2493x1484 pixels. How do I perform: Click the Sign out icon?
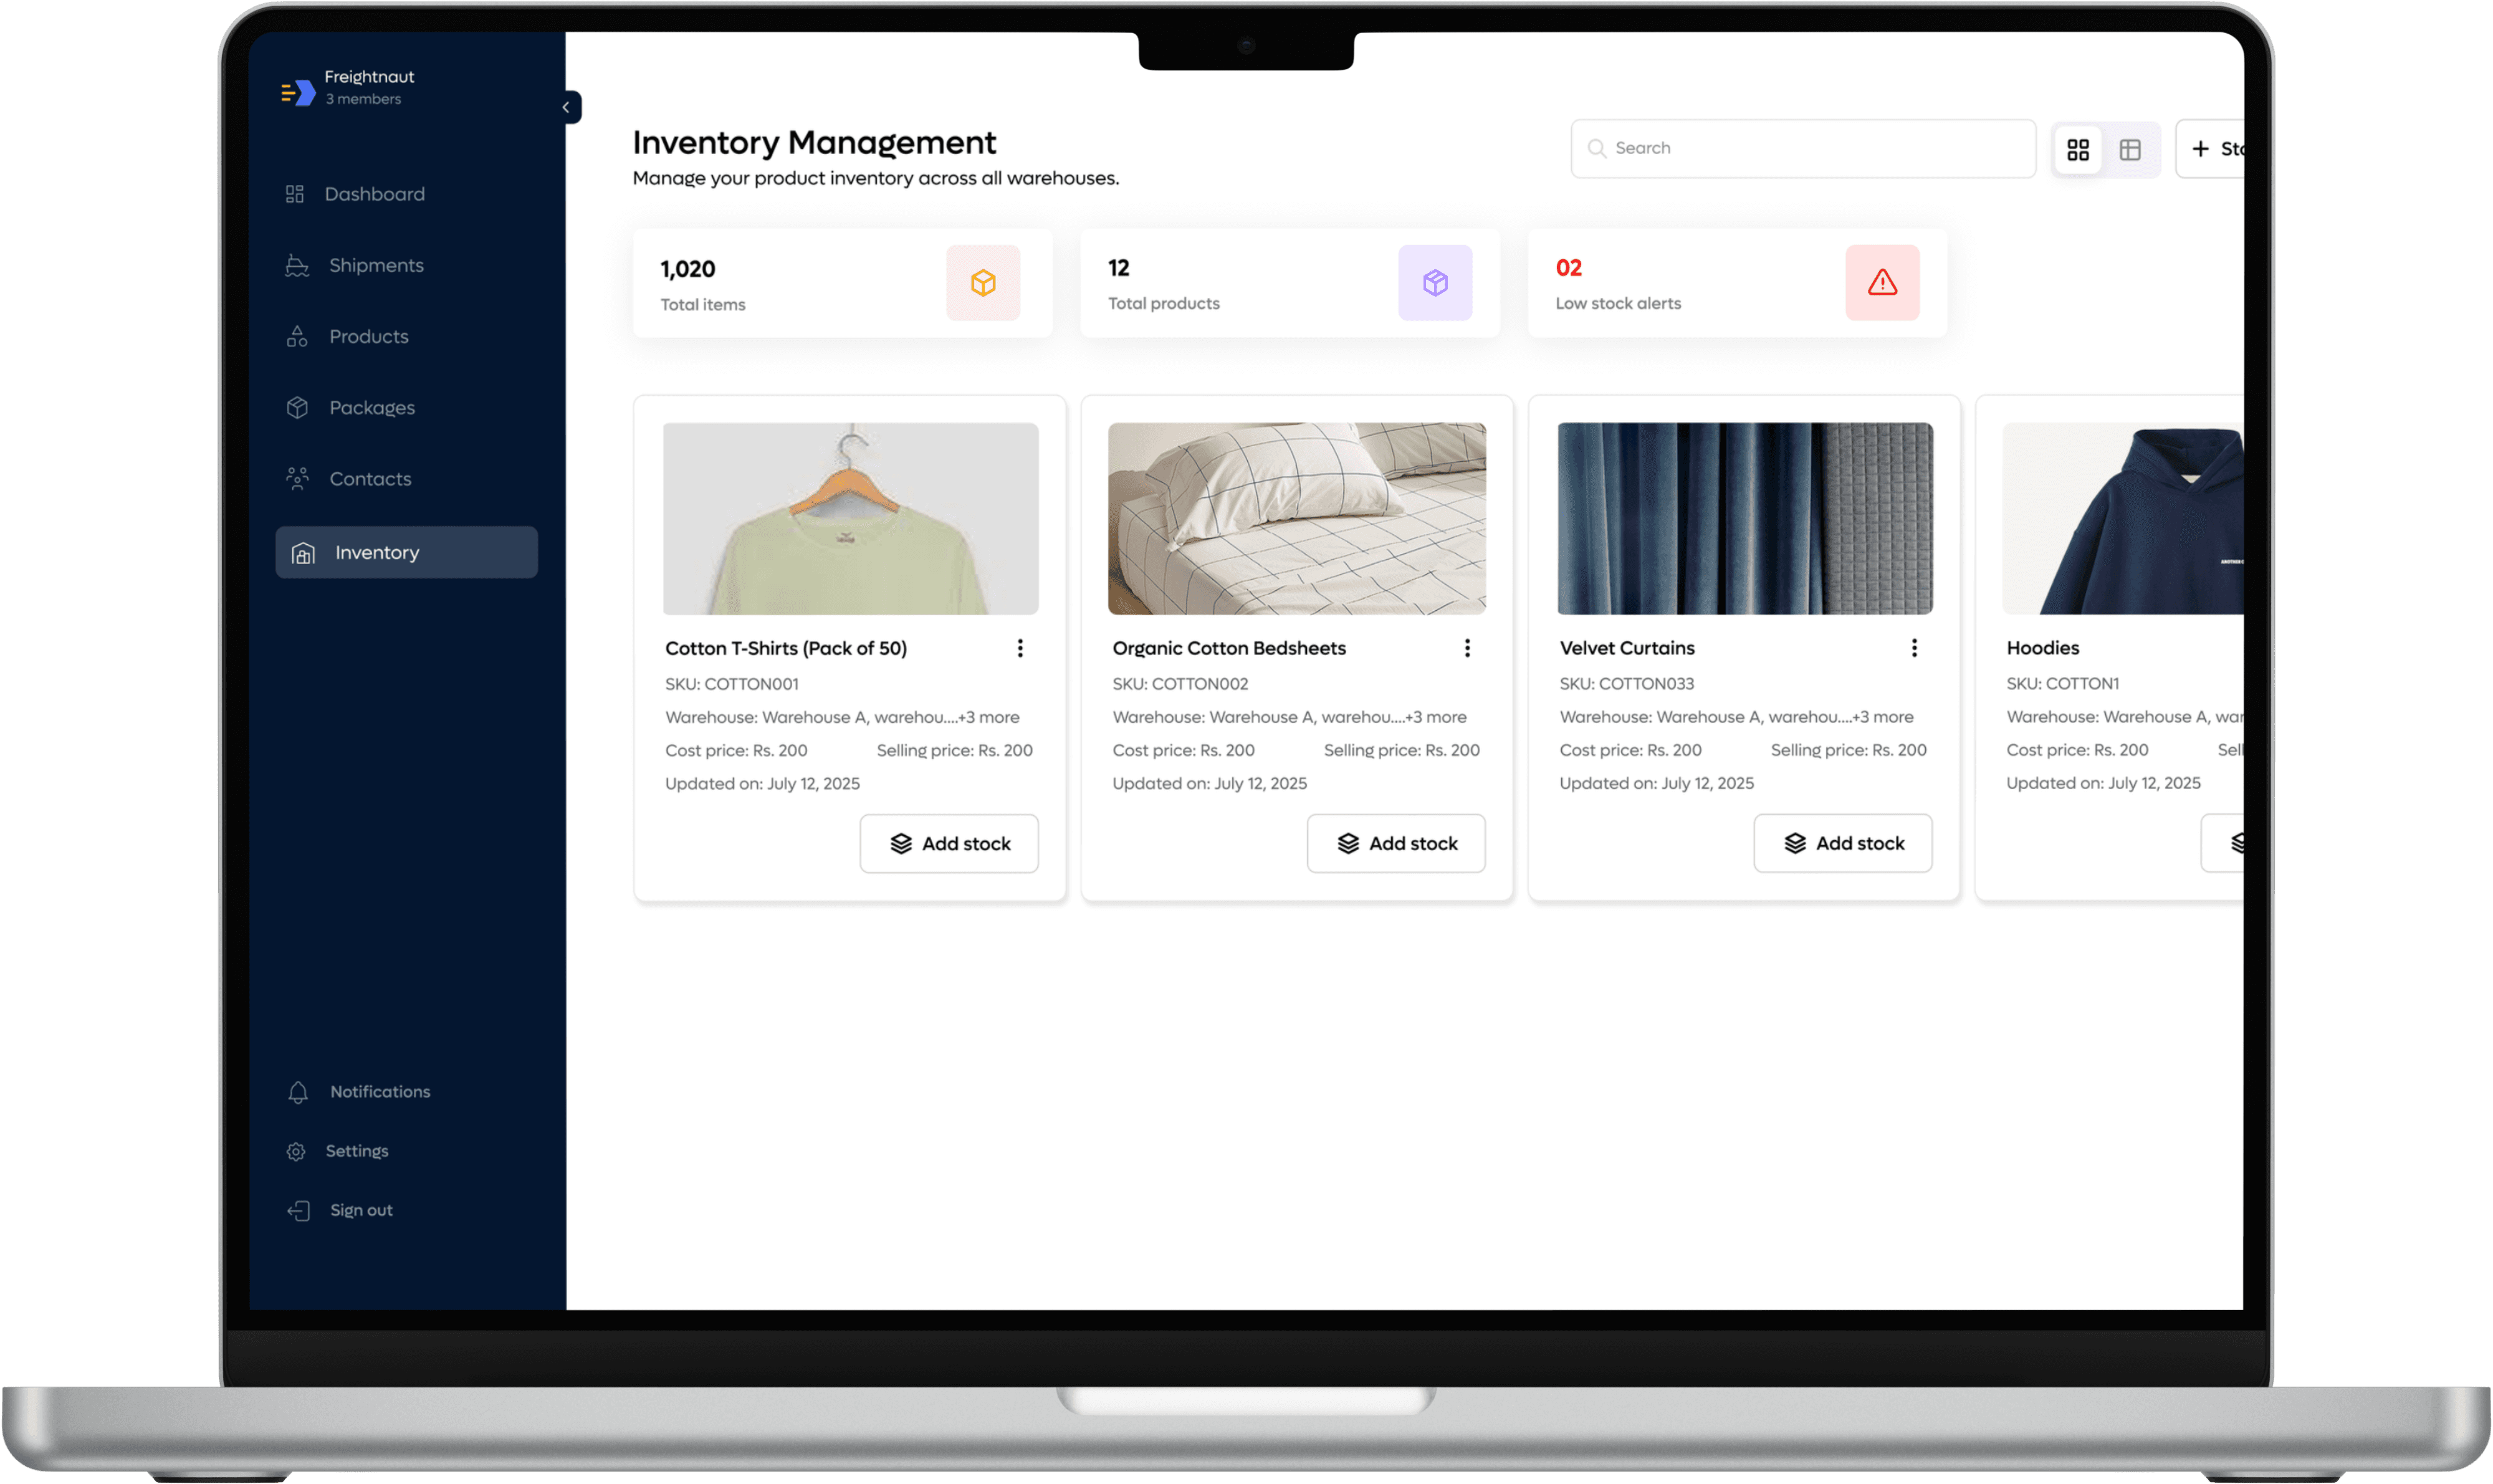298,1211
